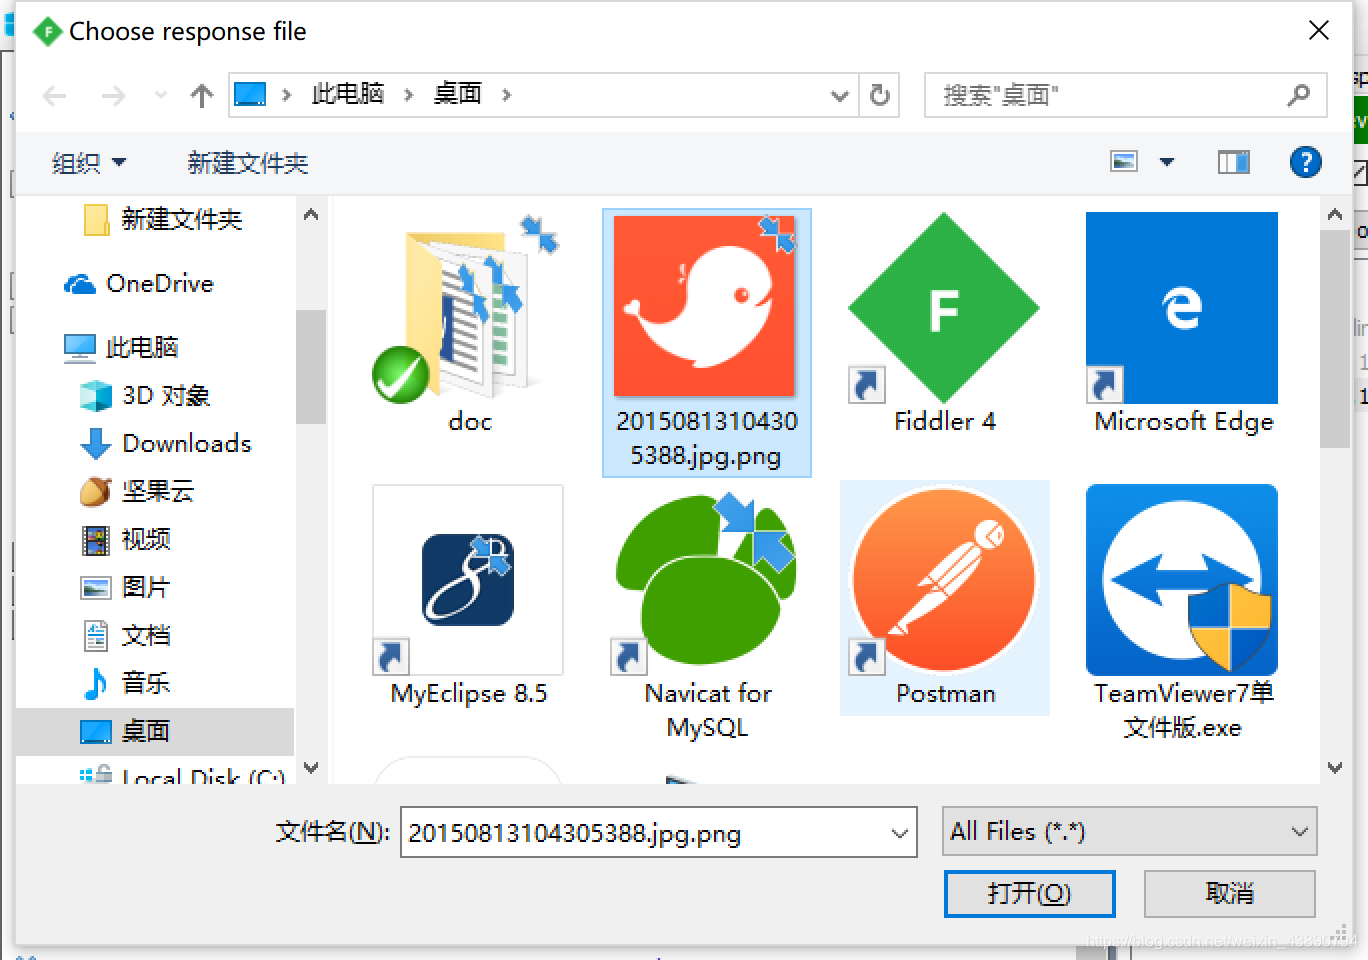Click the file list scrollbar thumb
The image size is (1368, 960).
[1335, 340]
